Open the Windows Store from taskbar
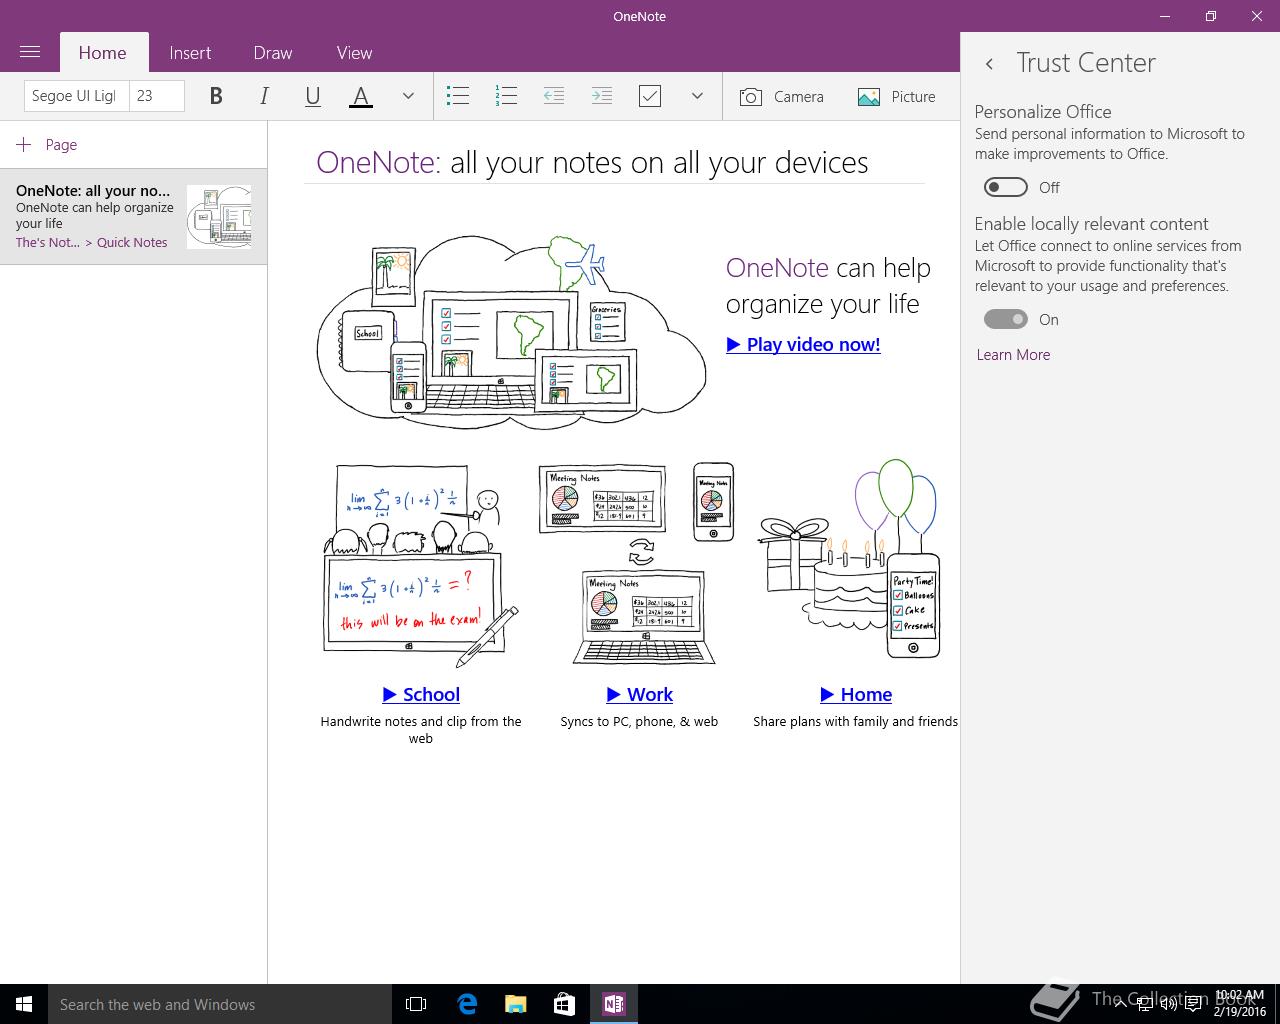The height and width of the screenshot is (1024, 1280). point(564,1004)
